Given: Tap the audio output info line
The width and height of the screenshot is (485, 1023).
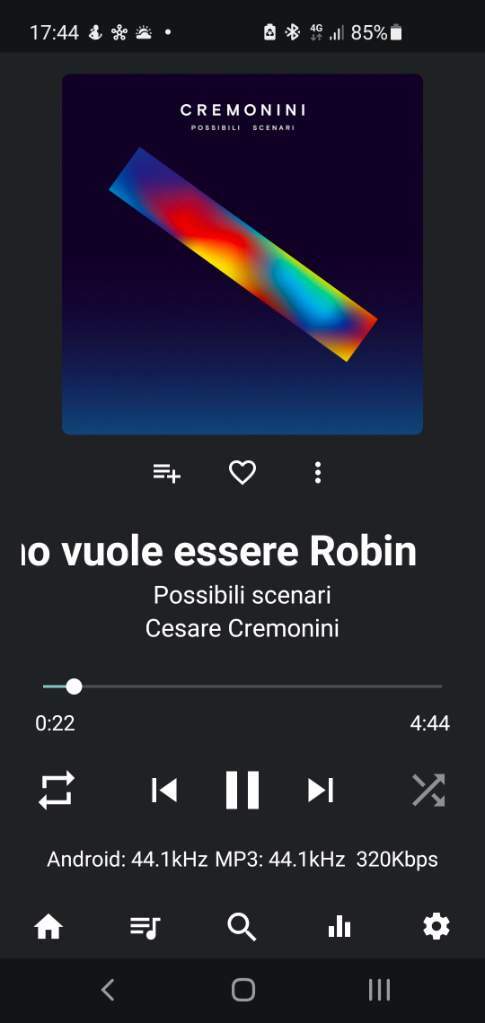Looking at the screenshot, I should [x=242, y=859].
